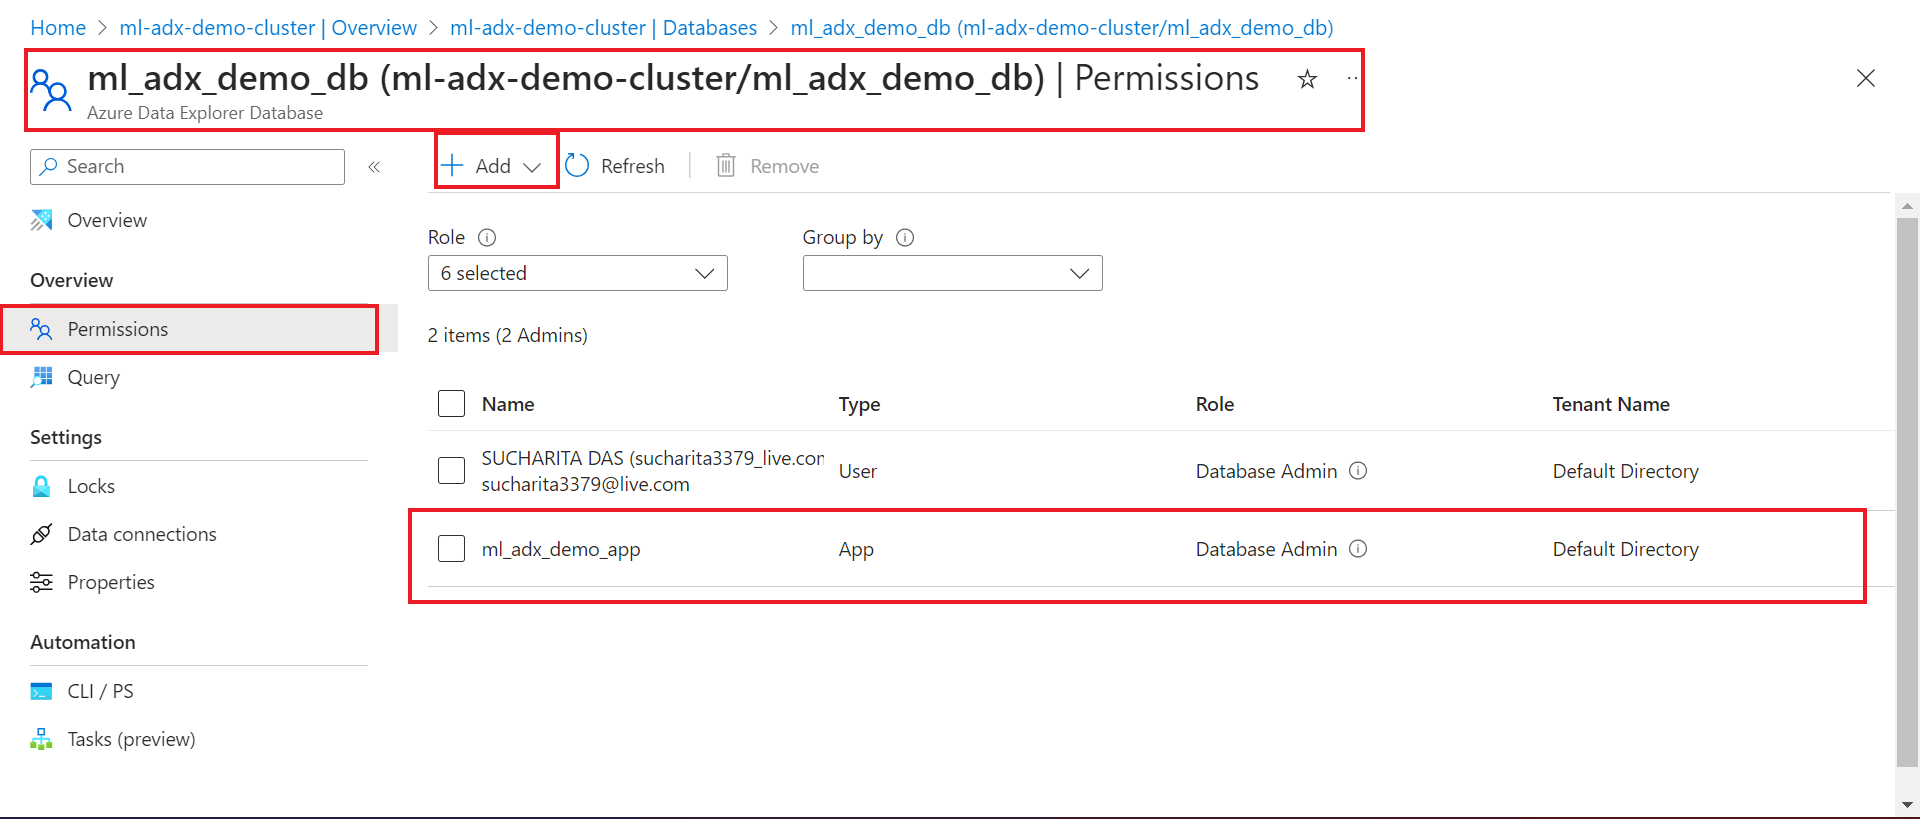The height and width of the screenshot is (819, 1920).
Task: Click the Refresh circular arrow icon
Action: (x=577, y=165)
